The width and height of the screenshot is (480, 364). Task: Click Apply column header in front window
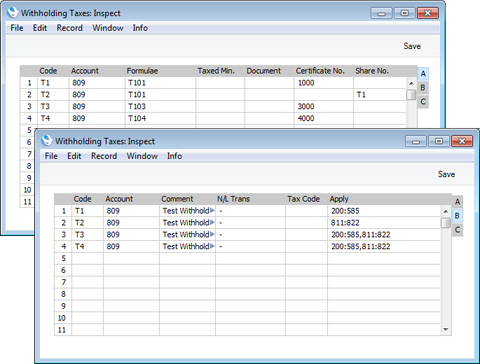tap(339, 199)
